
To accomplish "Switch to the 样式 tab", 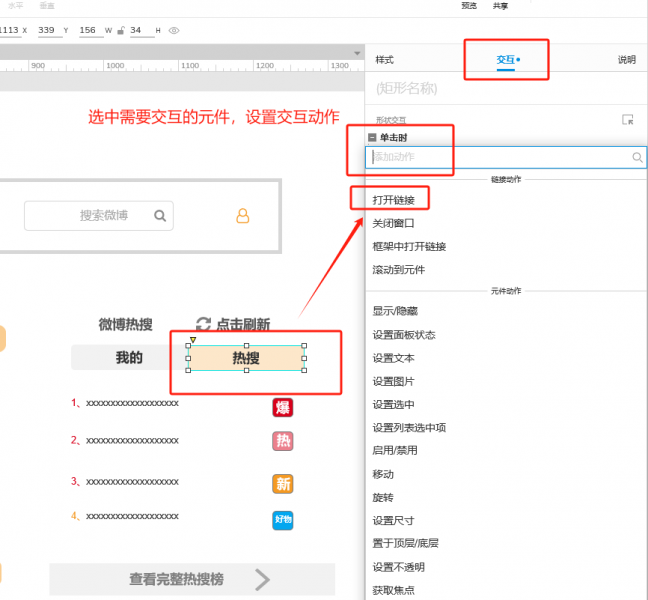I will tap(384, 60).
